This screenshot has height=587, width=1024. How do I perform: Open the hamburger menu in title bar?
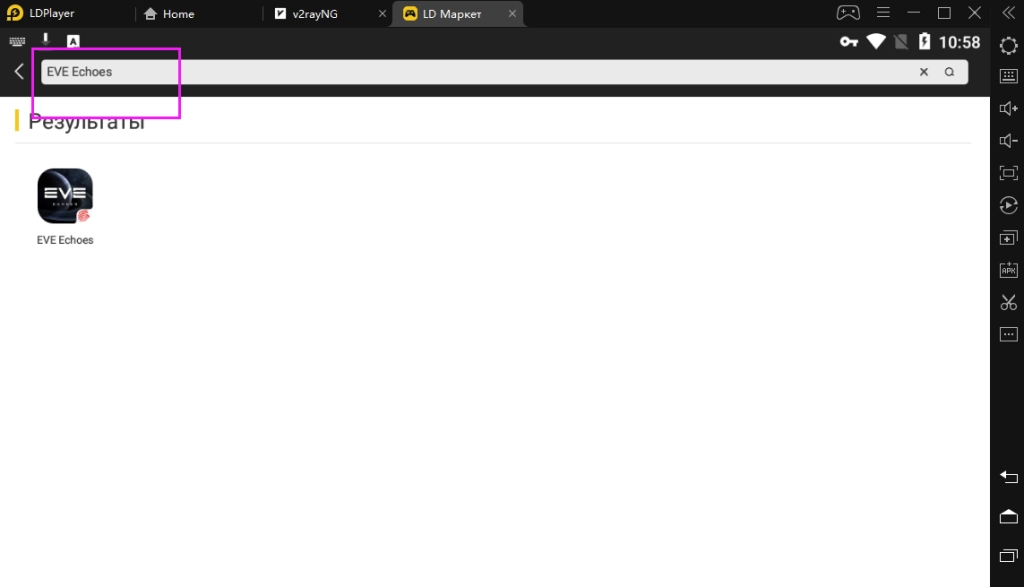pos(881,13)
